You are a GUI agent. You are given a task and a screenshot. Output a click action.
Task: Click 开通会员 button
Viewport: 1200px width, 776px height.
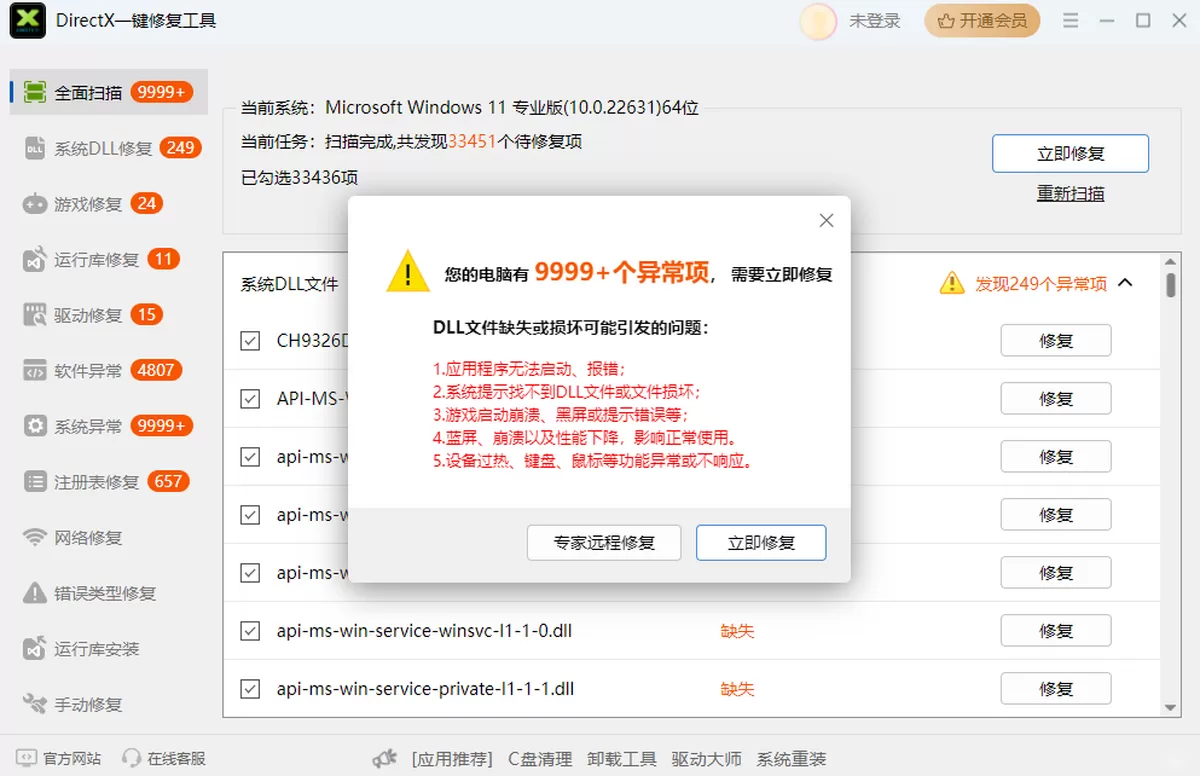(x=982, y=21)
